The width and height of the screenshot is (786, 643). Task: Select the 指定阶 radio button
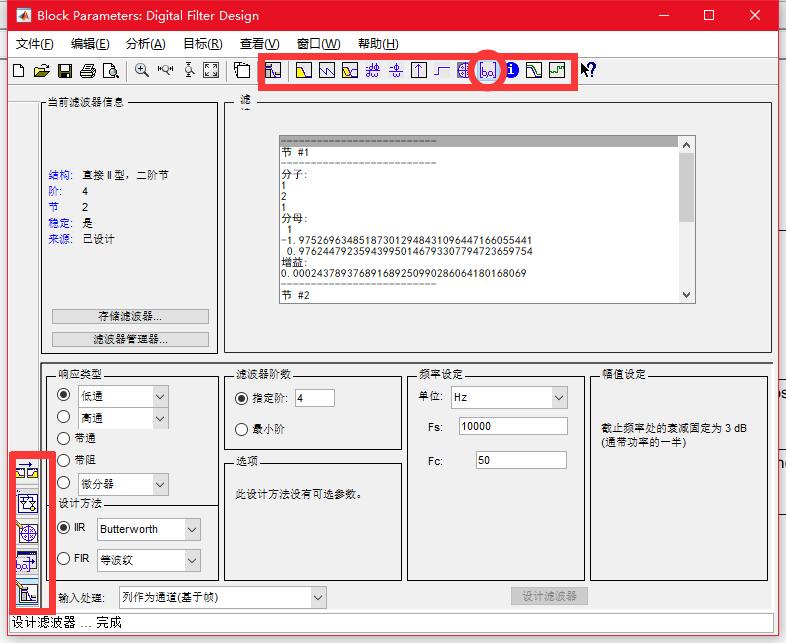tap(241, 398)
